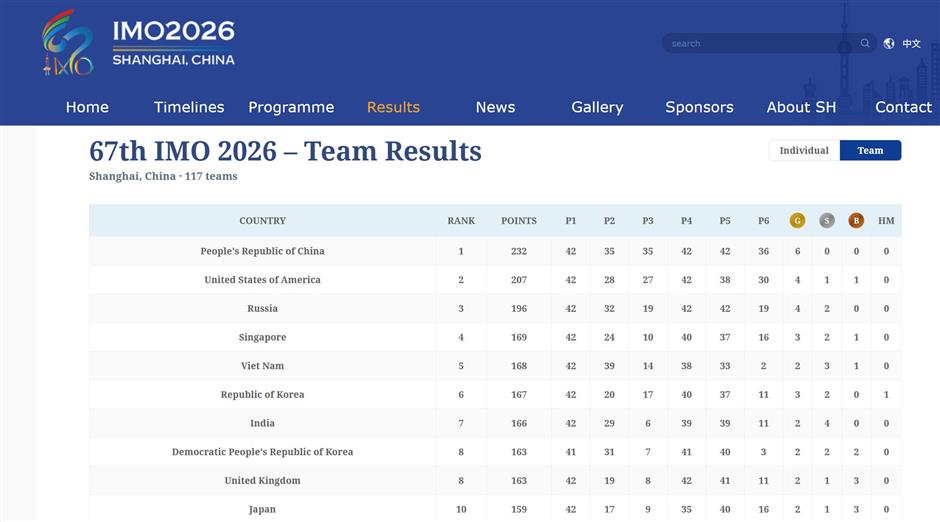The height and width of the screenshot is (522, 940).
Task: Click the P3 column header
Action: coord(648,221)
